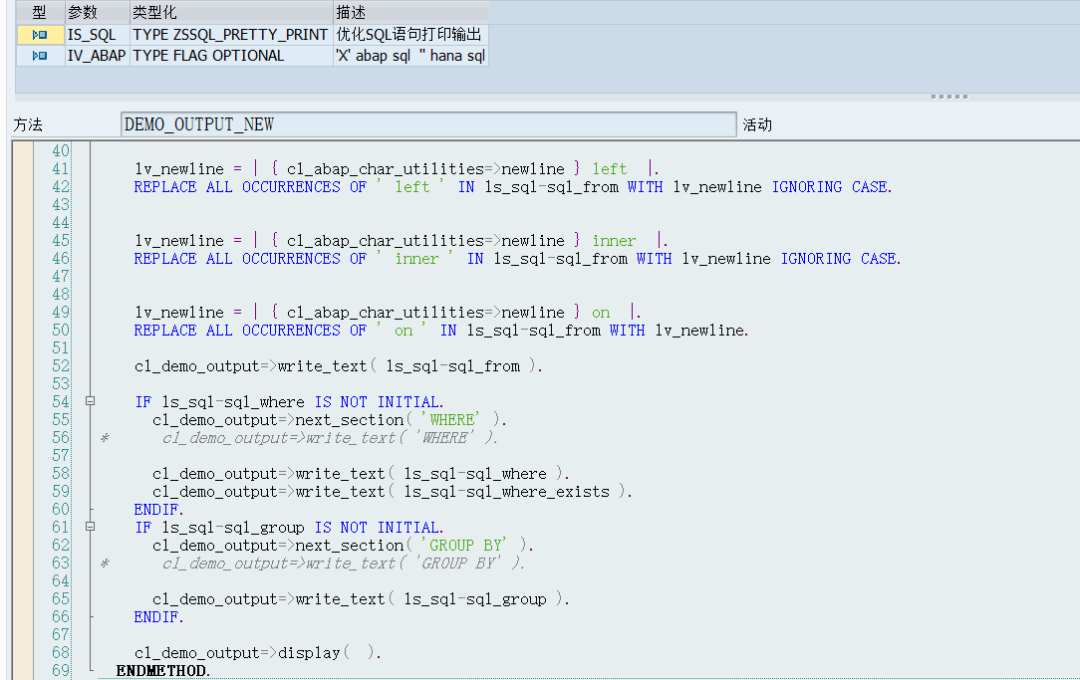The image size is (1080, 680).
Task: Click the commented write_text( 'GROUP BY' ) line
Action: (344, 563)
